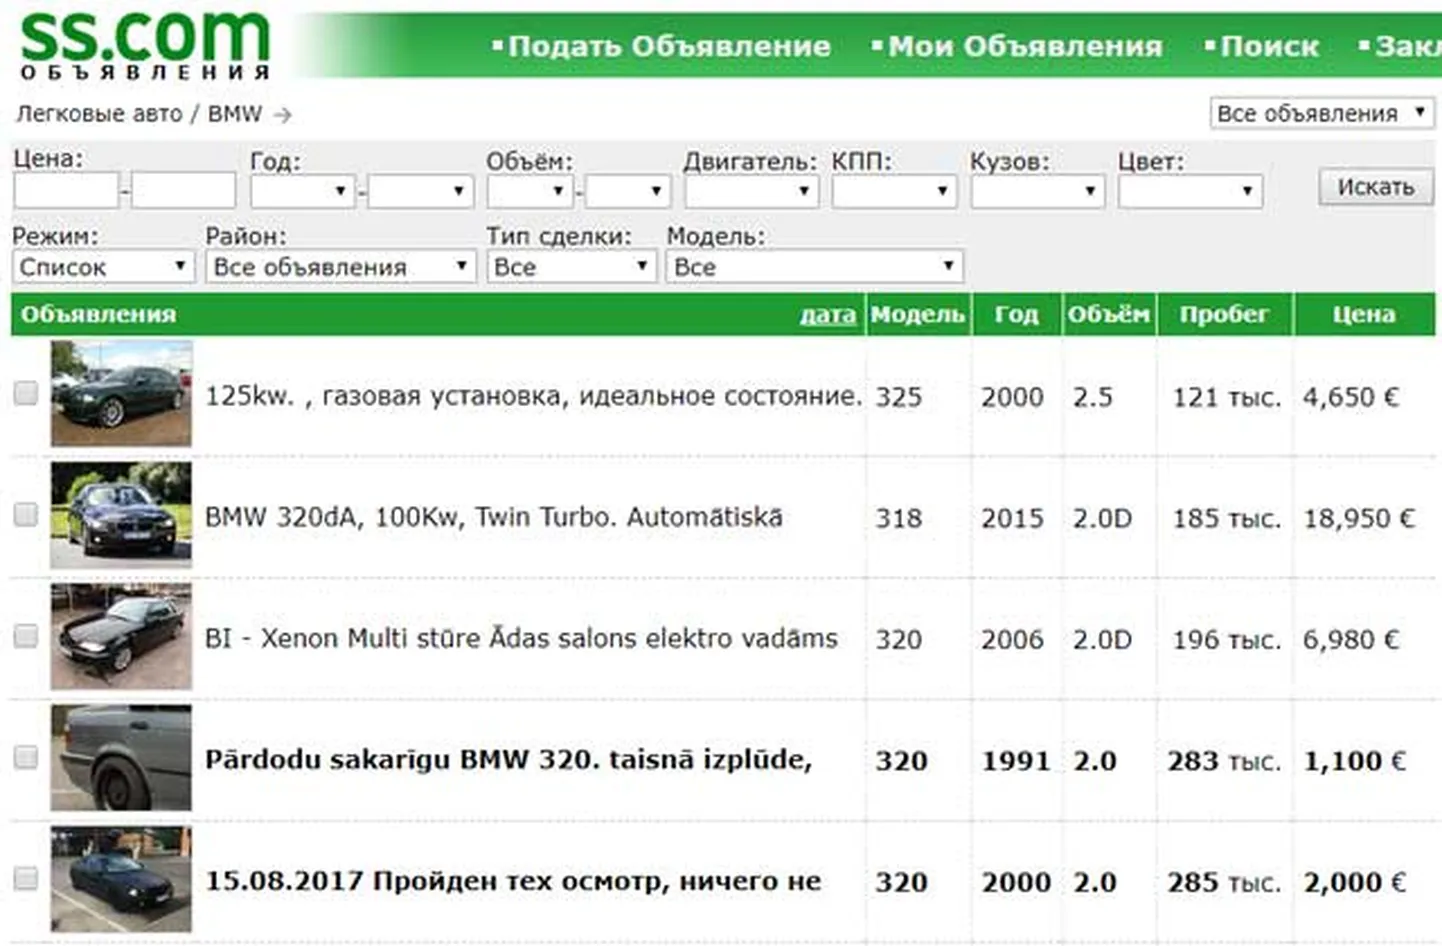Image resolution: width=1442 pixels, height=946 pixels.
Task: Open the Район dropdown
Action: (340, 266)
